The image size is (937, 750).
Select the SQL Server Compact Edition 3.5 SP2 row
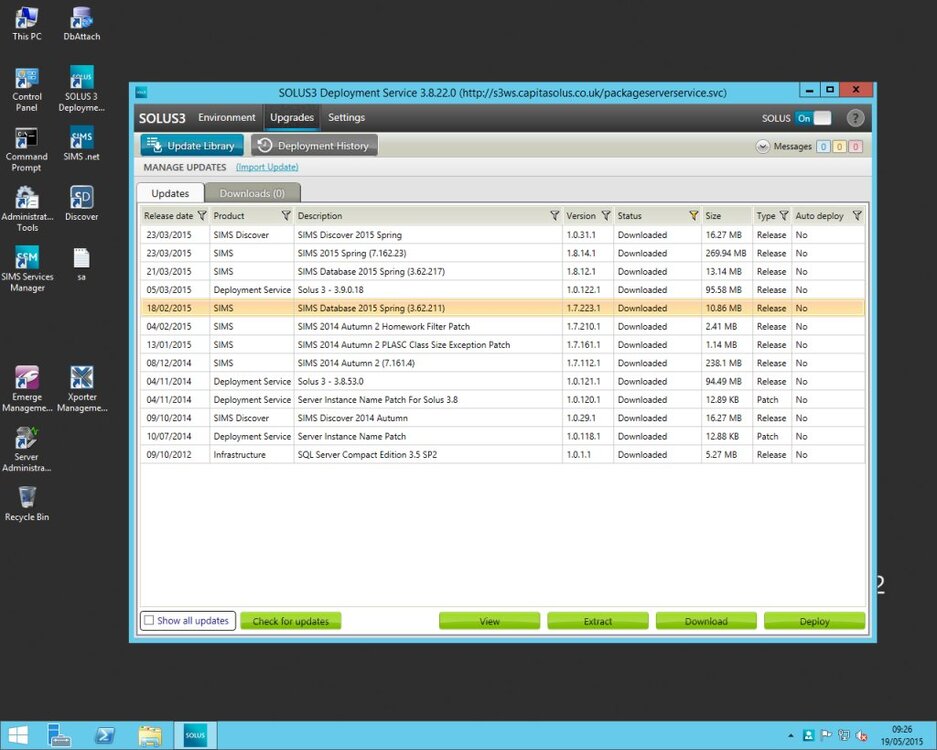(x=503, y=455)
